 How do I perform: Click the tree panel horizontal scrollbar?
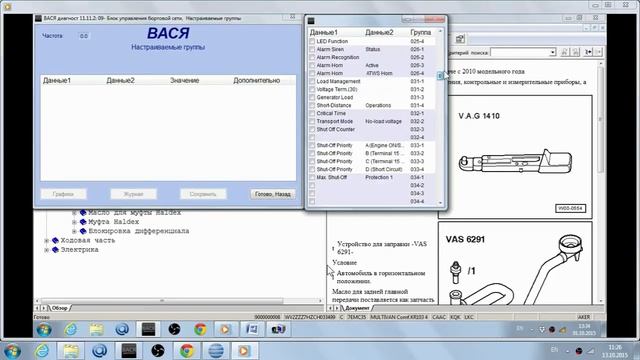pyautogui.click(x=162, y=301)
